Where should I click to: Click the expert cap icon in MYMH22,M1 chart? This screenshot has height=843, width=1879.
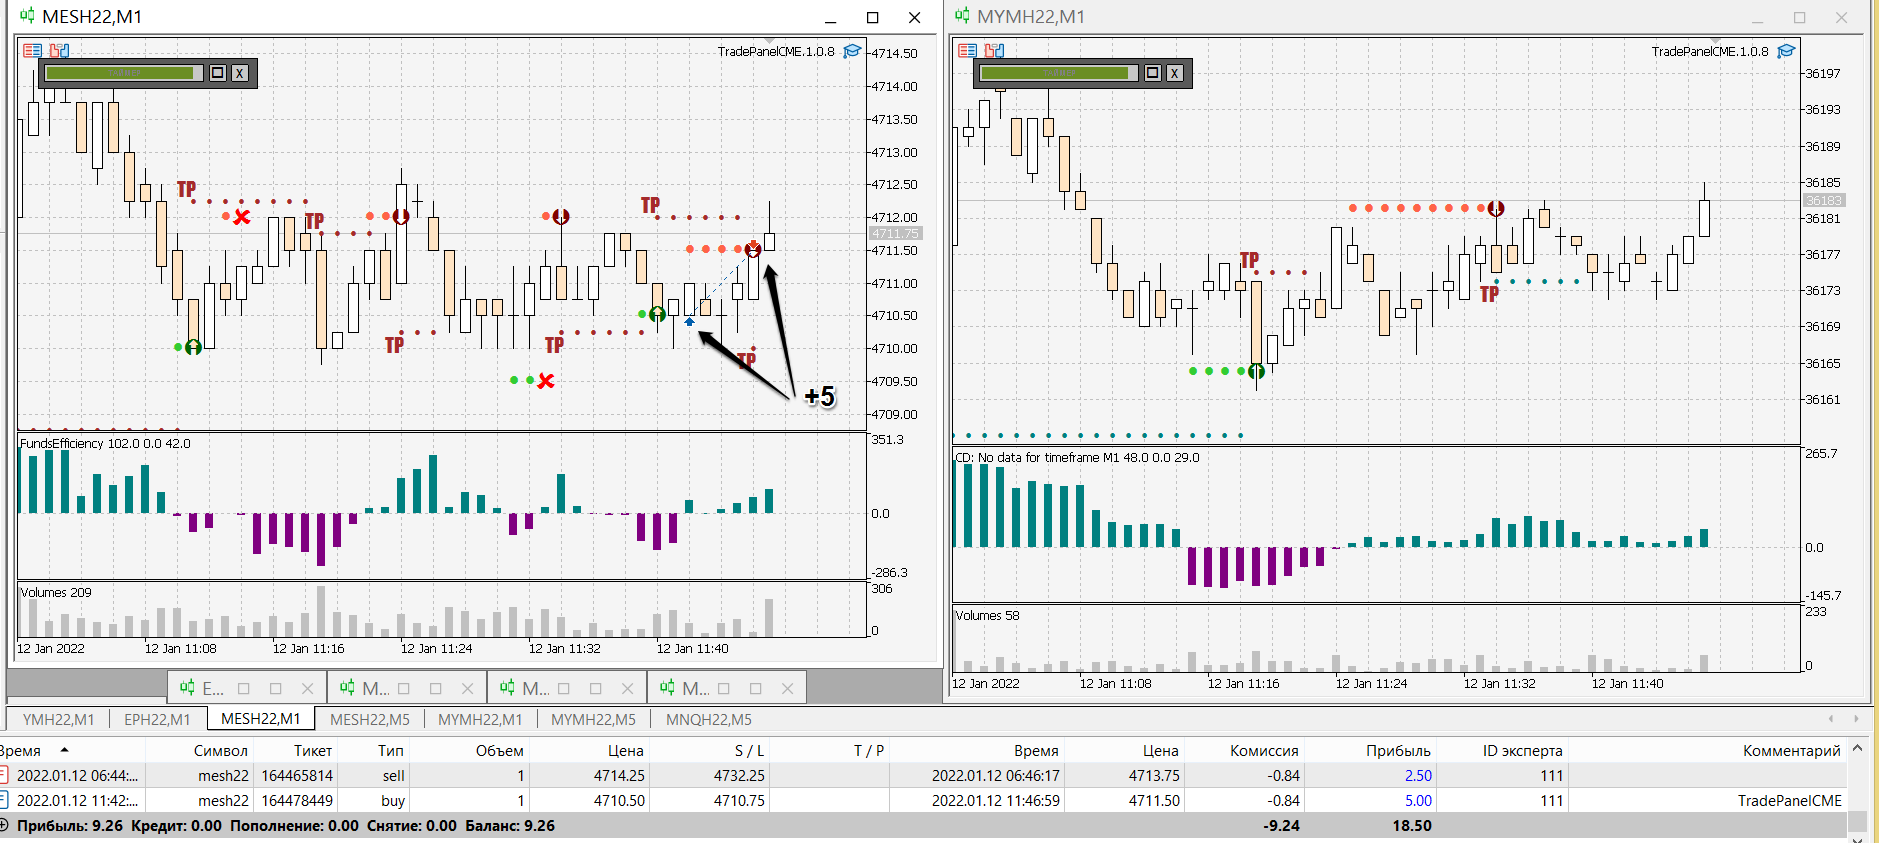1786,51
